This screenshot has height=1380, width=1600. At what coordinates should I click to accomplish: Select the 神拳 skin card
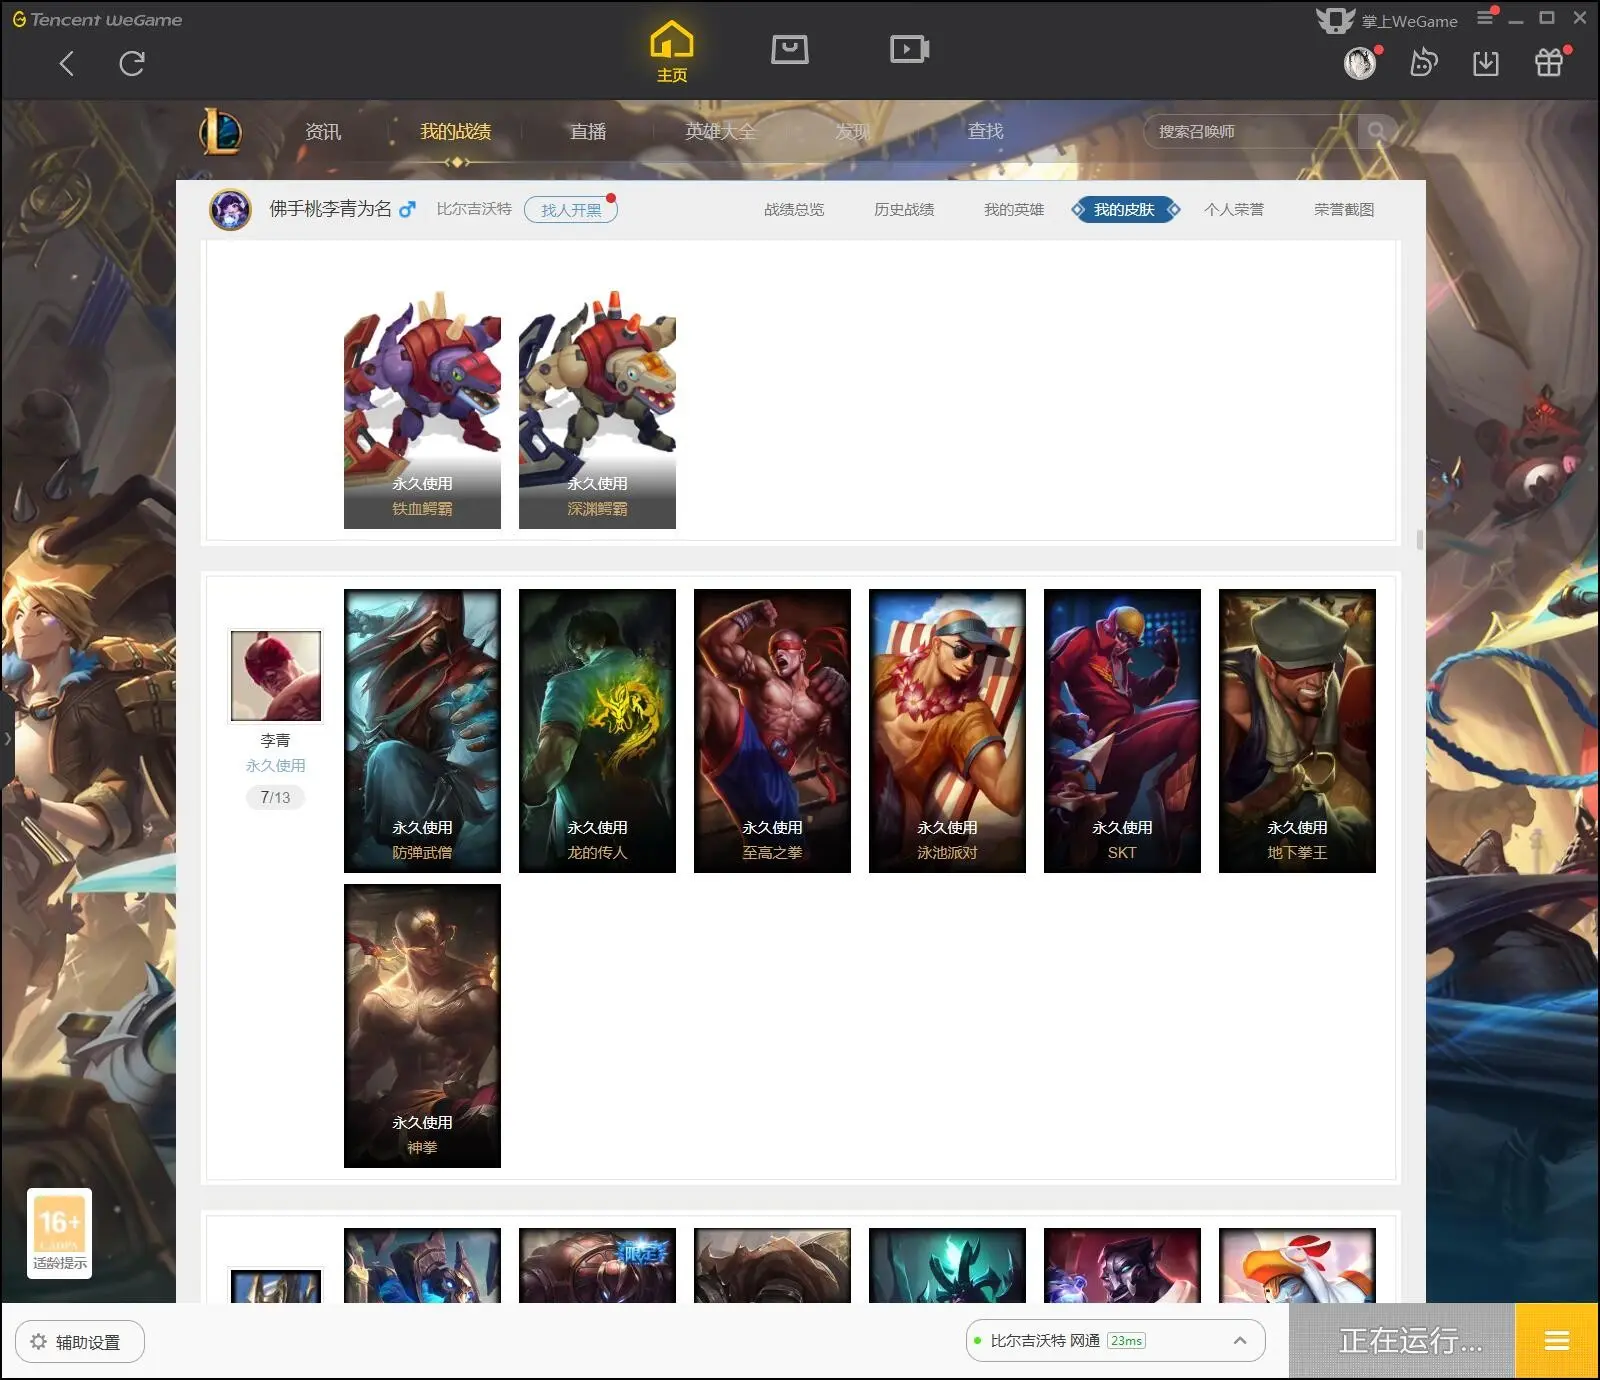[x=422, y=1026]
